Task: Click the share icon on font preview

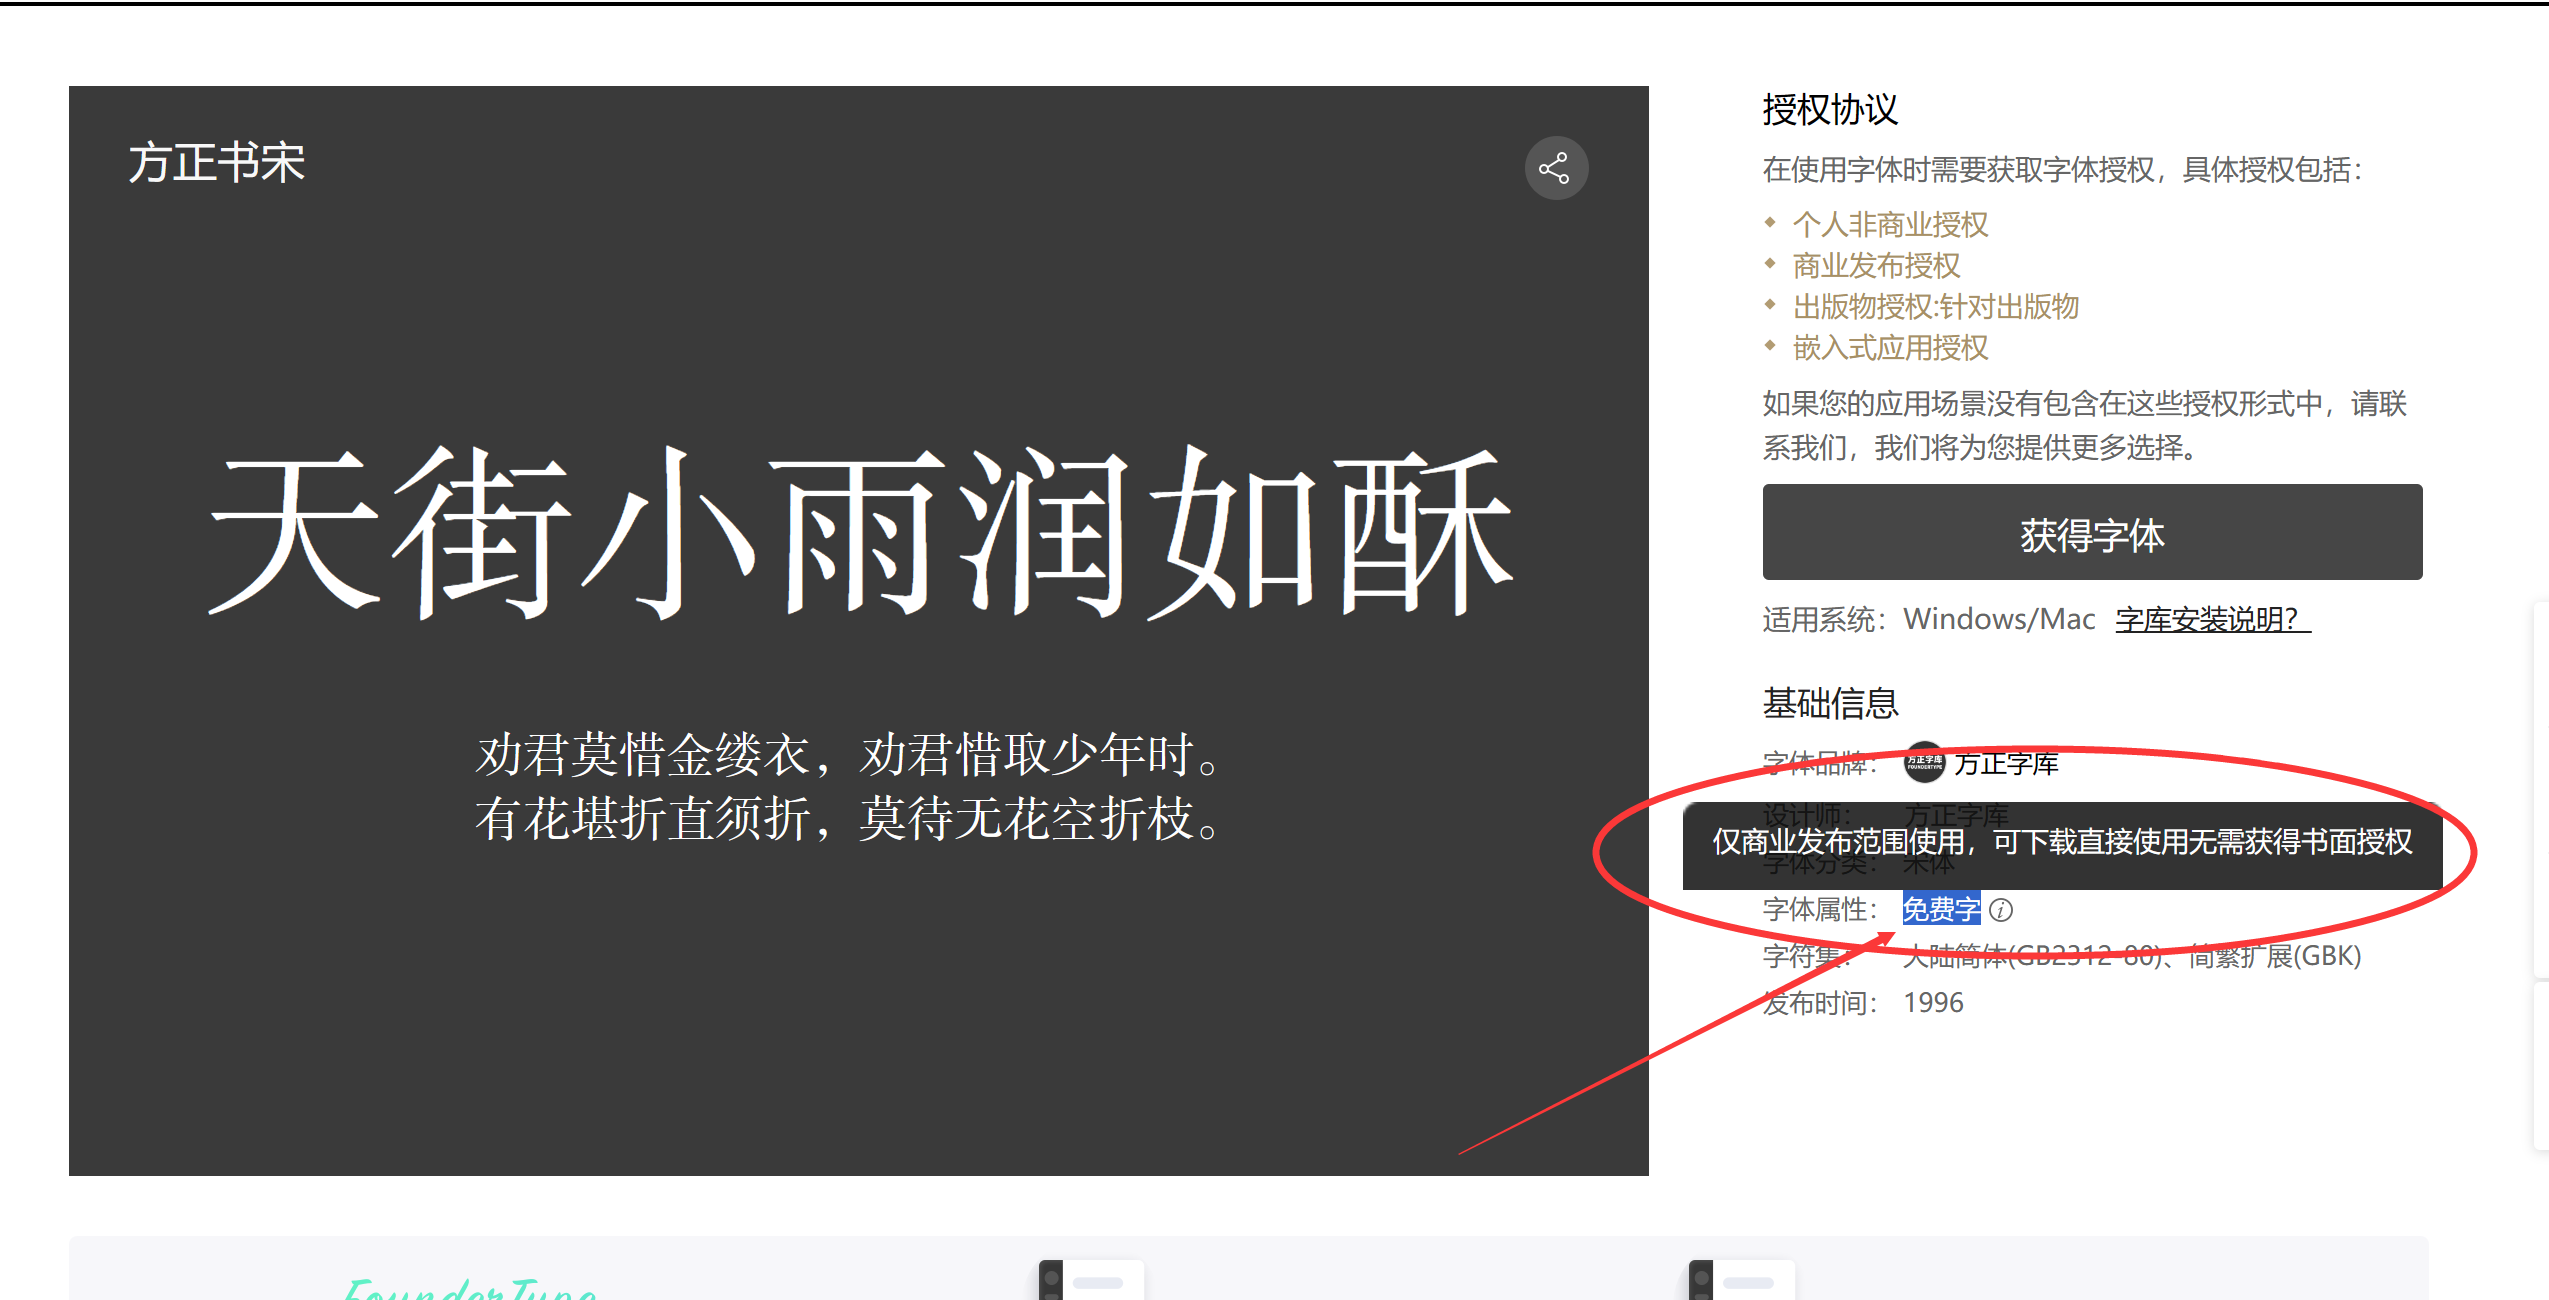Action: pyautogui.click(x=1555, y=168)
